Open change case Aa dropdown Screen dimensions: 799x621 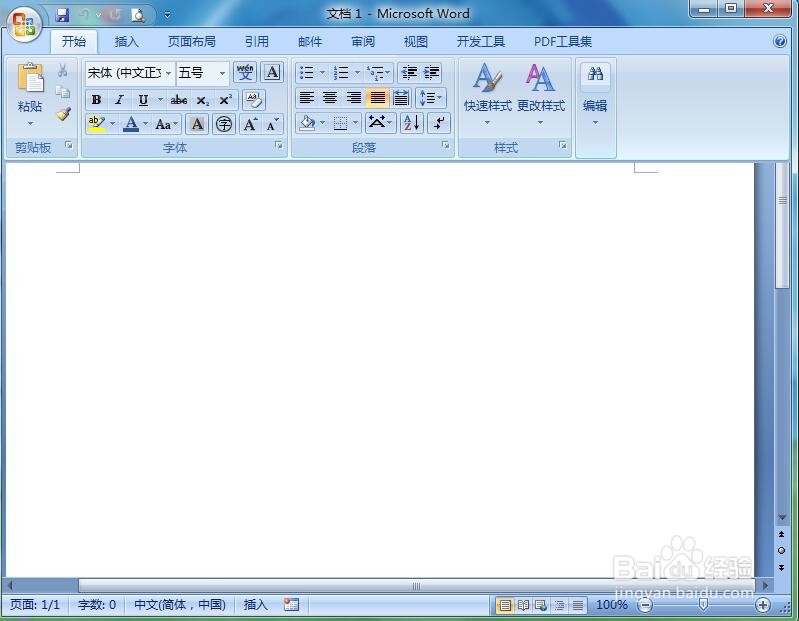pyautogui.click(x=166, y=124)
